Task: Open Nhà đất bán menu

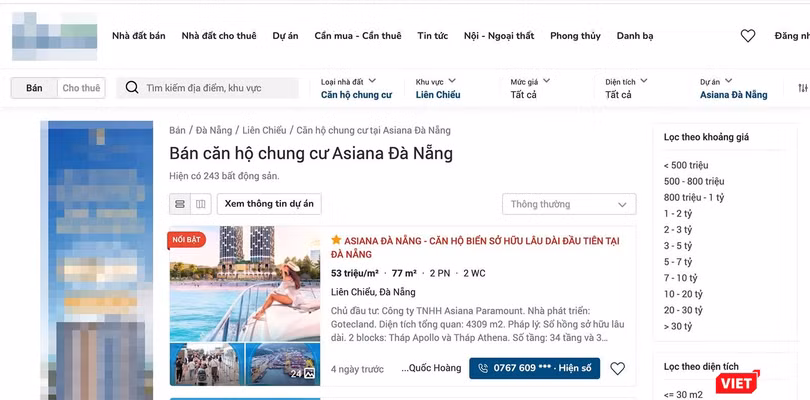Action: pos(139,36)
